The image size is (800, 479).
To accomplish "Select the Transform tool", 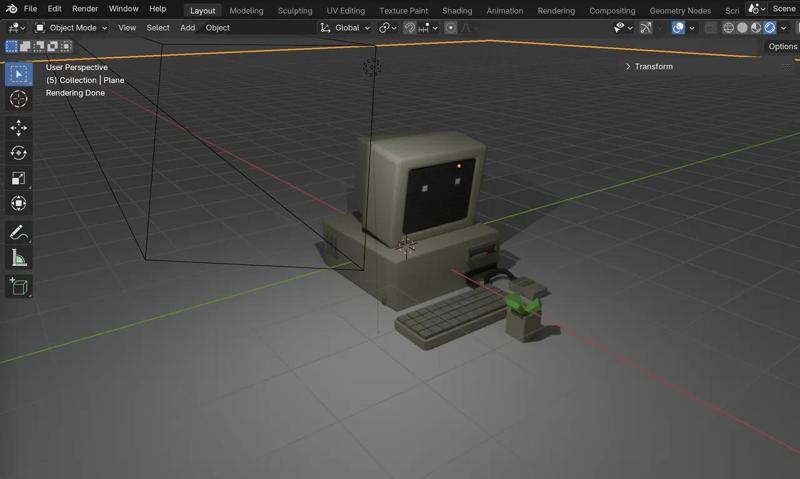I will pos(19,203).
